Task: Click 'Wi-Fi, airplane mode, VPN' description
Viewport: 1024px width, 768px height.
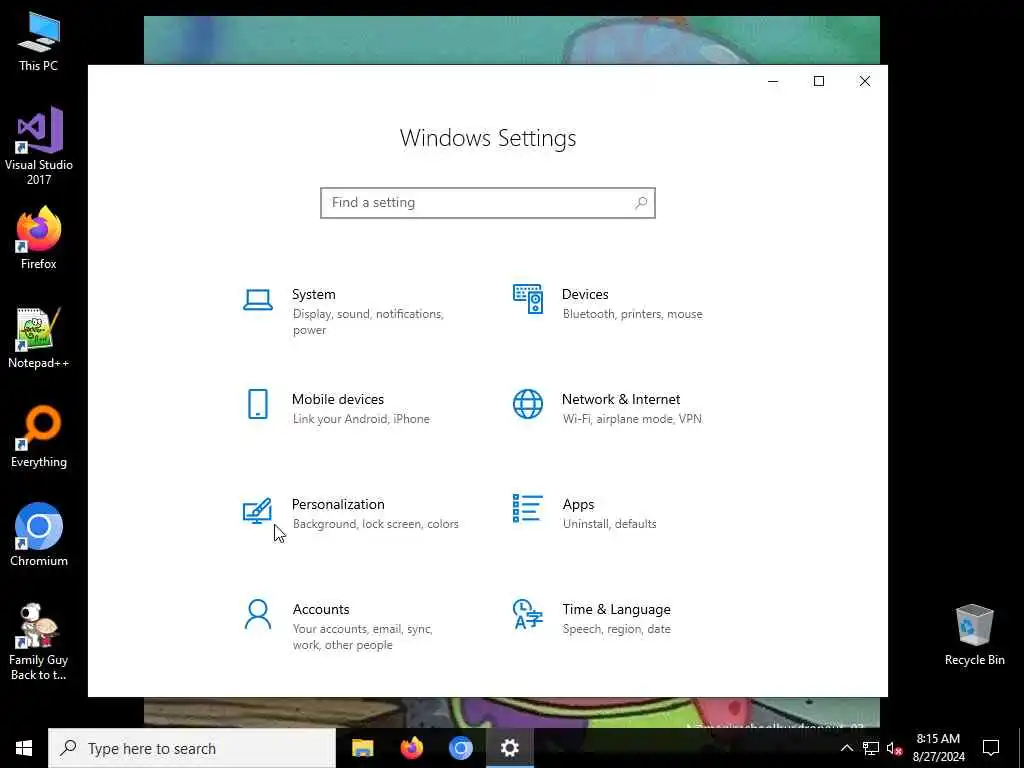Action: 632,419
